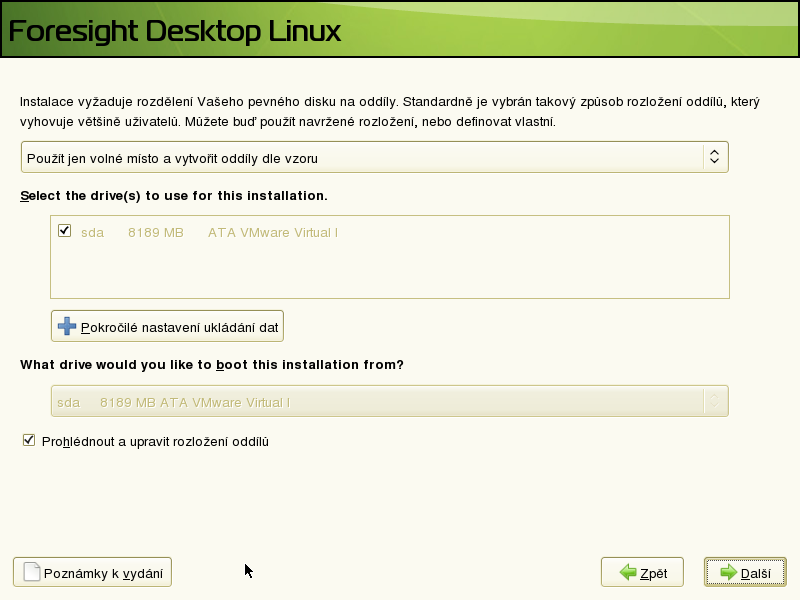Image resolution: width=800 pixels, height=600 pixels.
Task: Click the ATA VMware Virtual I model entry
Action: 272,232
